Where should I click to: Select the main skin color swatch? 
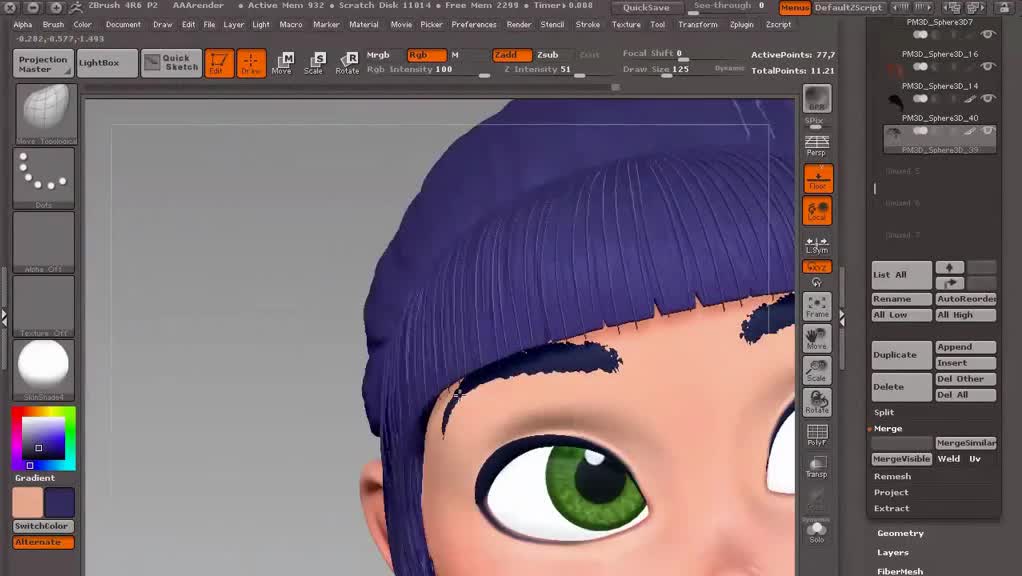pos(28,502)
